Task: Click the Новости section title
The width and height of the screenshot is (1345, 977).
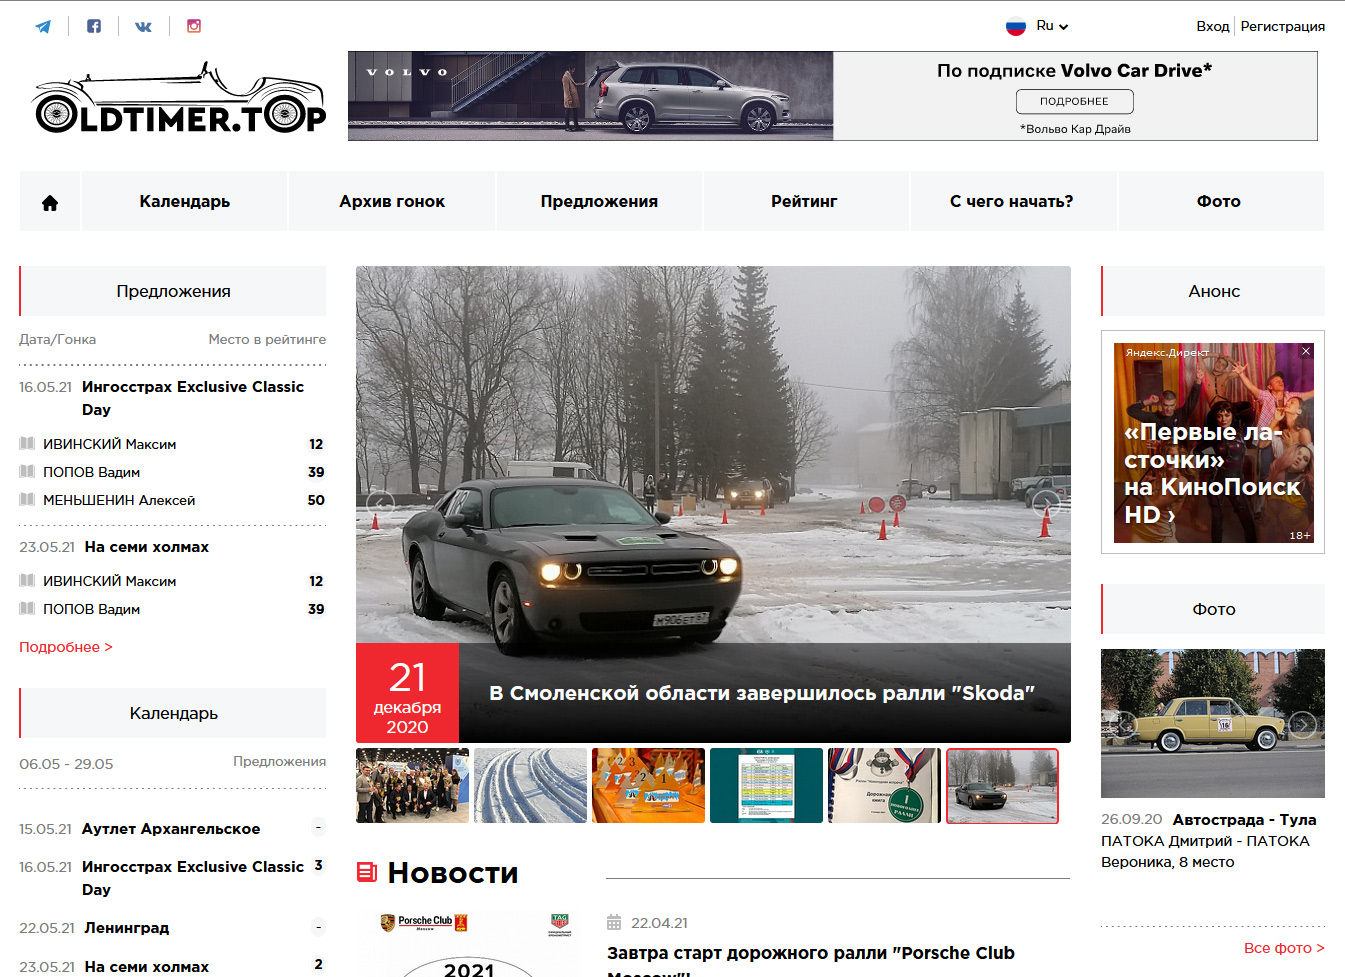Action: click(x=453, y=873)
